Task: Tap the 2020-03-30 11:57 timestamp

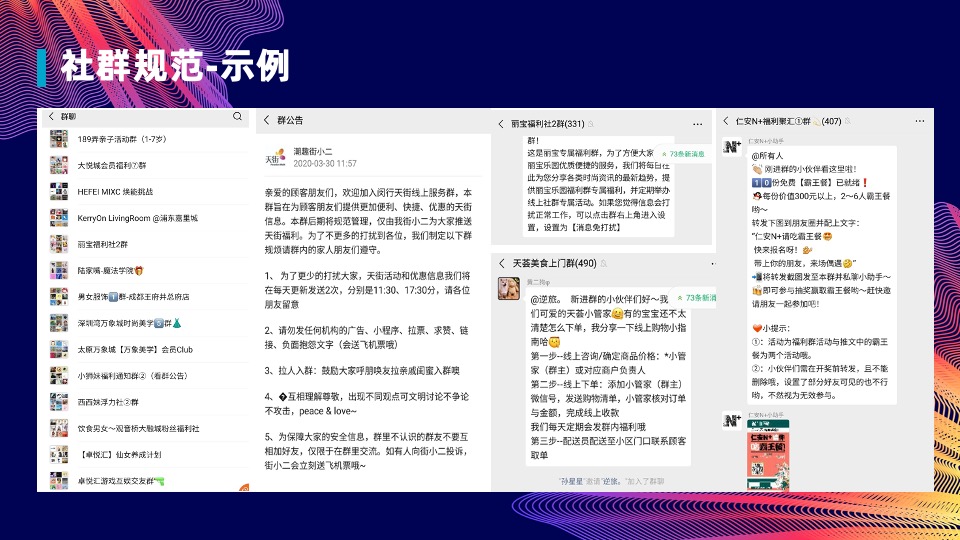Action: pos(324,163)
